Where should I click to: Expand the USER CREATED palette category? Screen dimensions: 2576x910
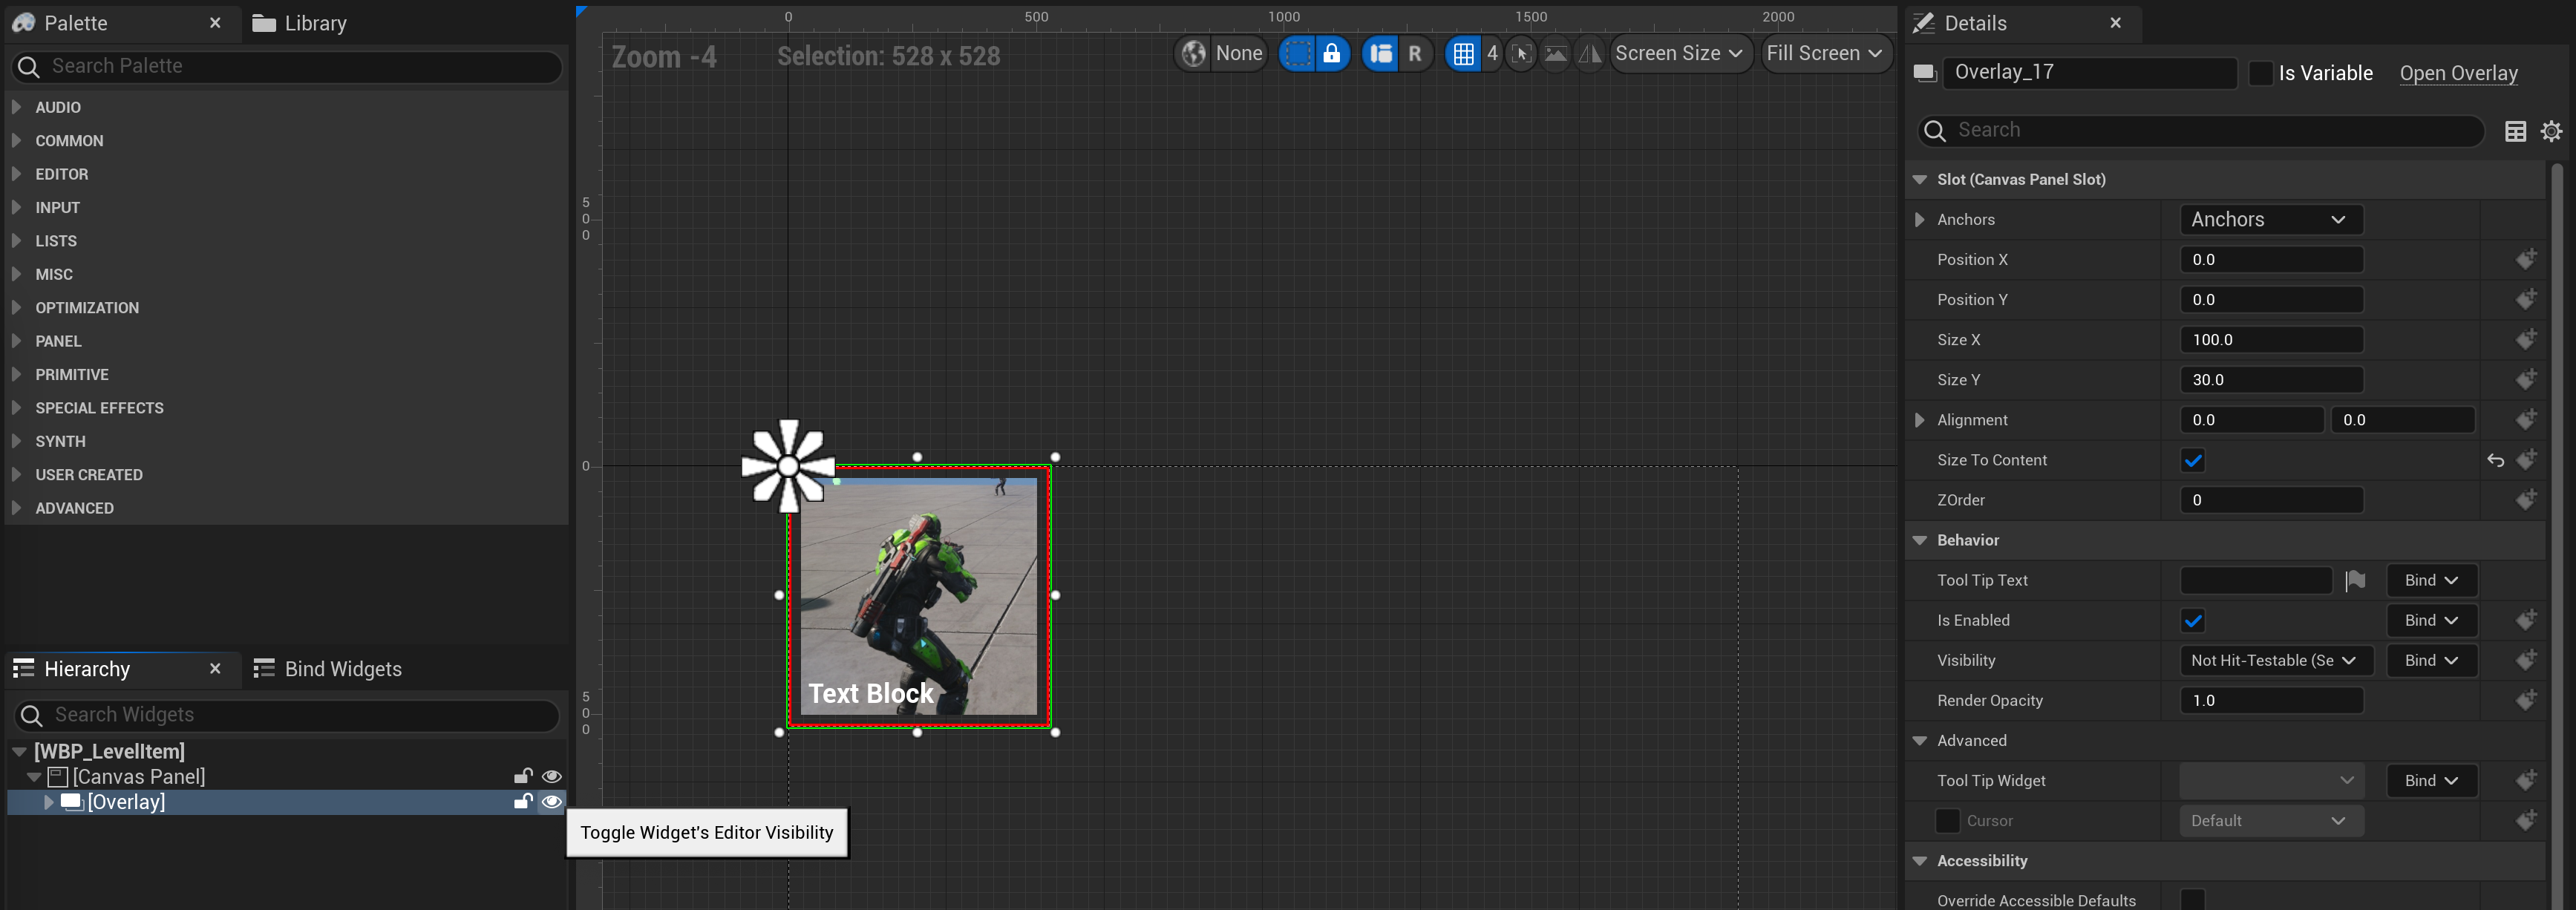[16, 474]
